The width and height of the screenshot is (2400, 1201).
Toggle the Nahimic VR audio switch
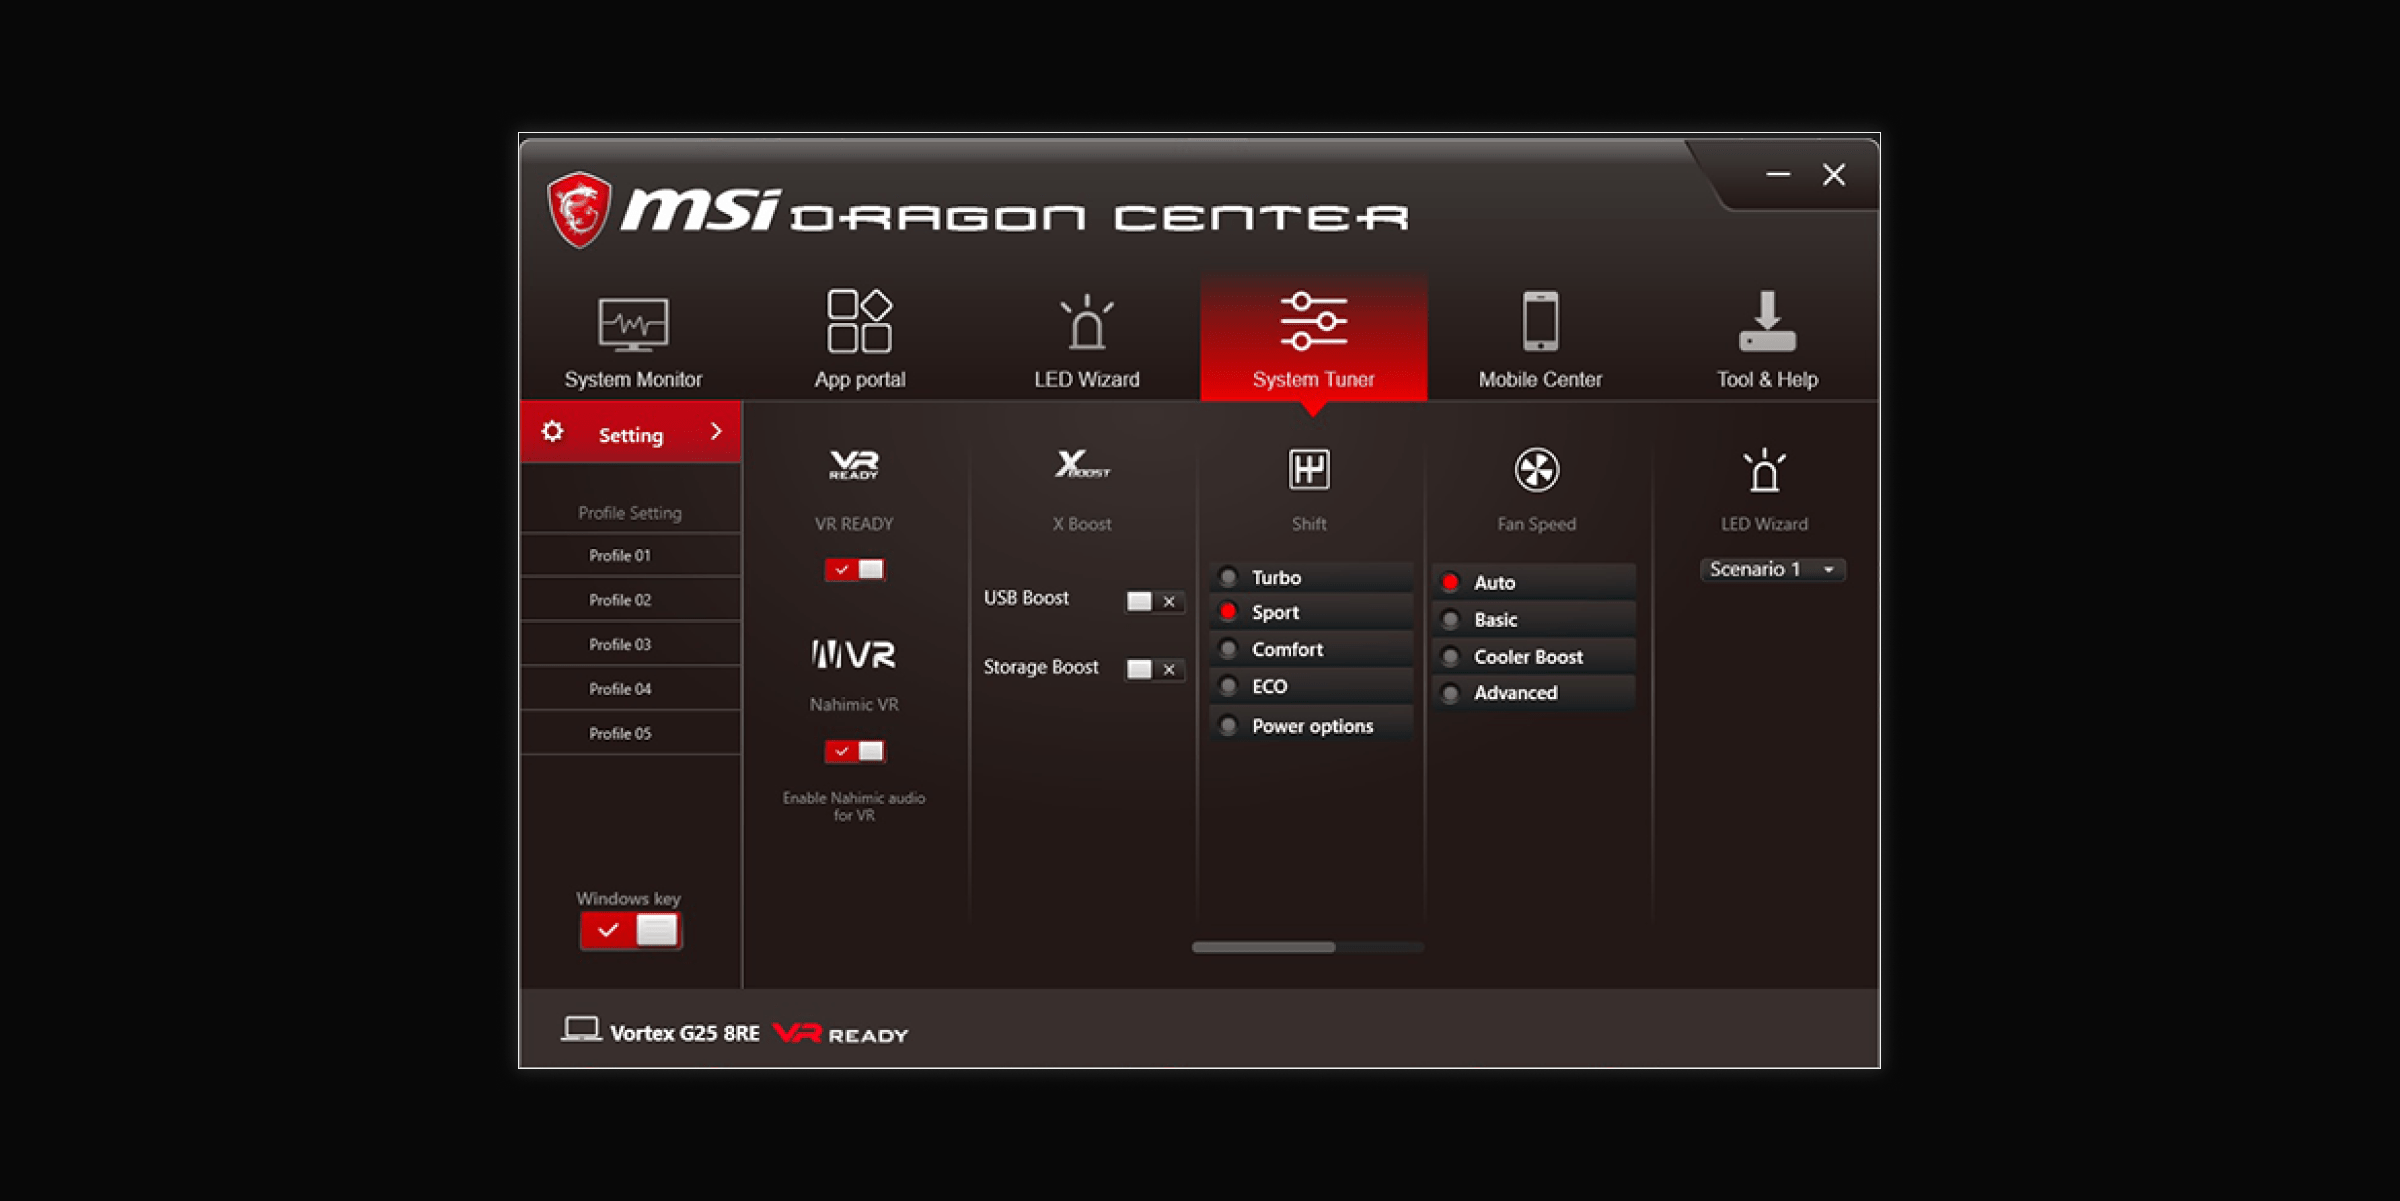point(852,751)
